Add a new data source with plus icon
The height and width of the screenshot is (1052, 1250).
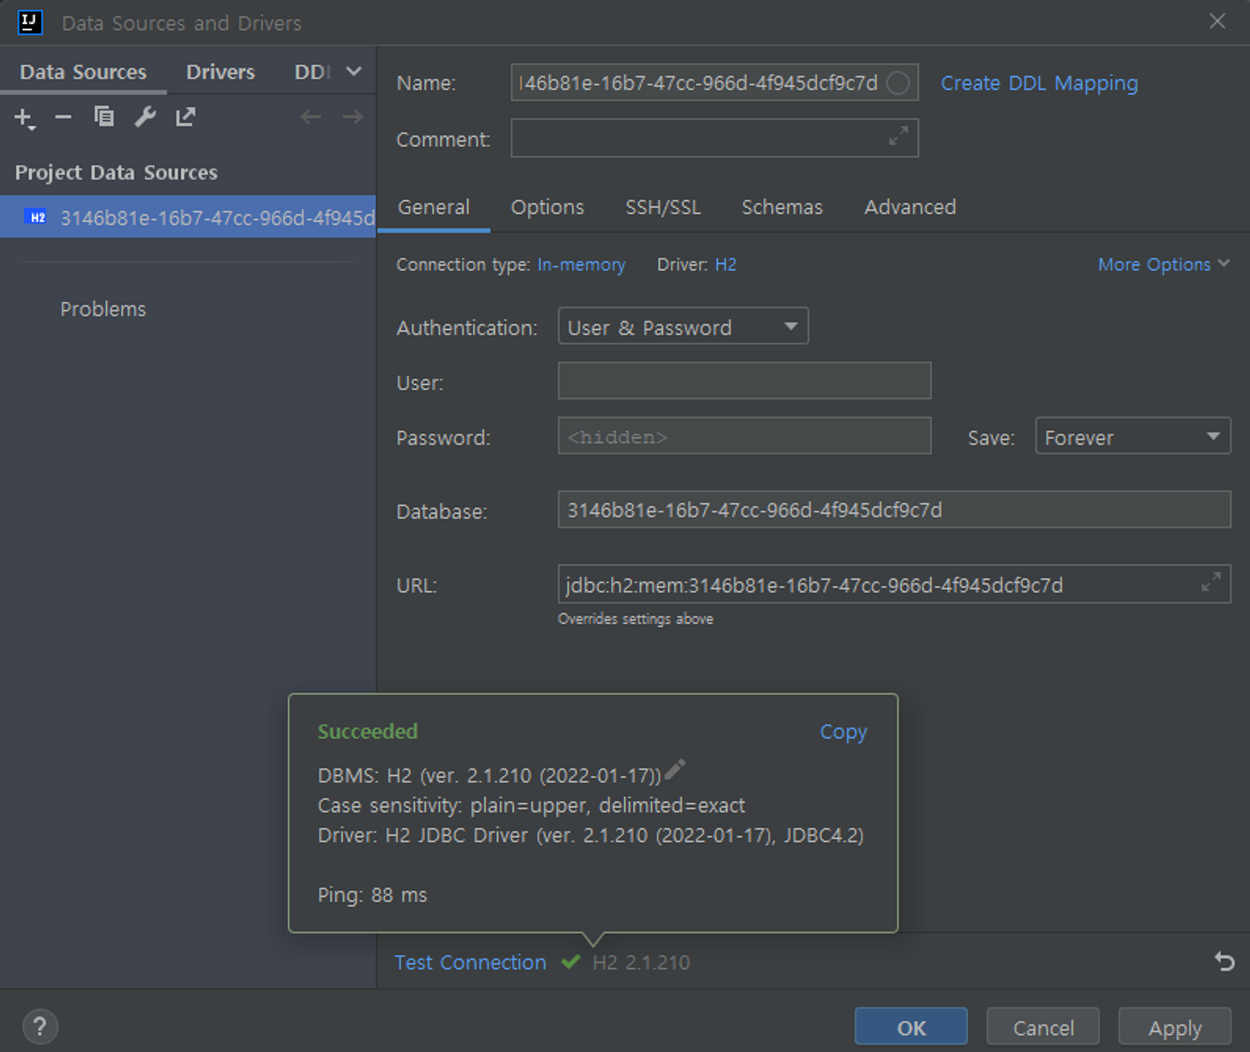[x=24, y=118]
